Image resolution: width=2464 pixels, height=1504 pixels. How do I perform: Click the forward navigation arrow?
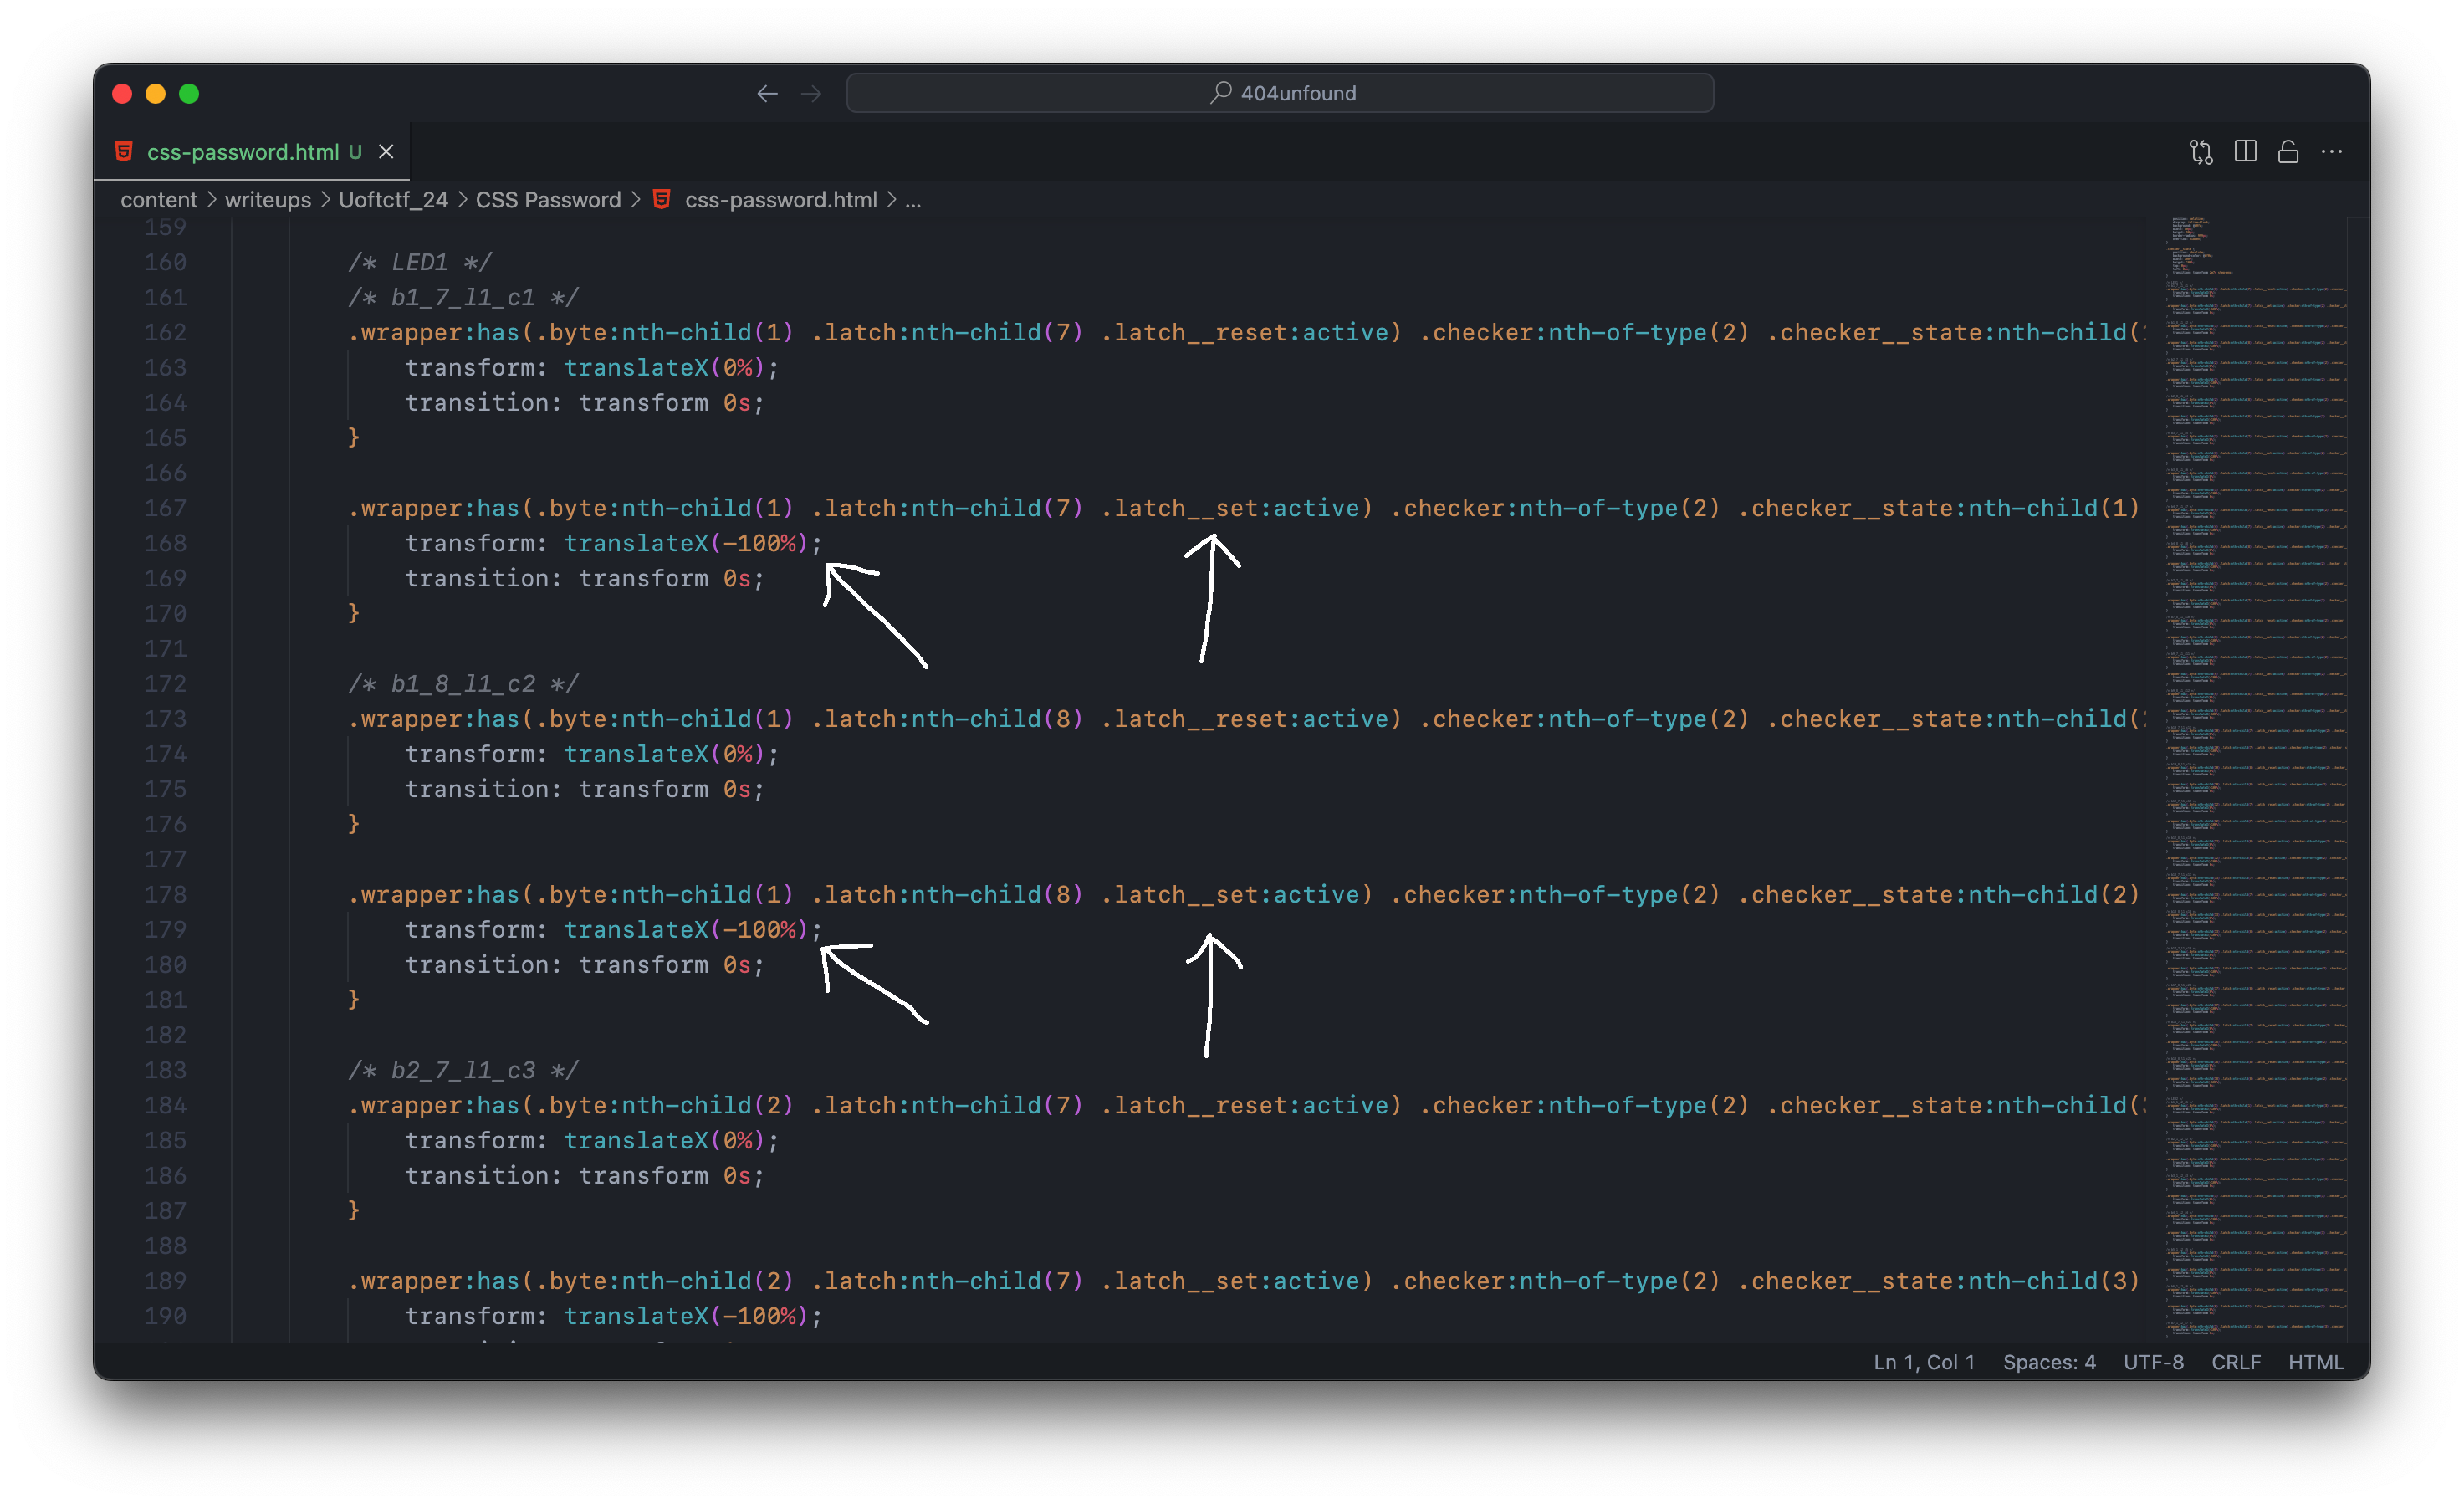(x=811, y=93)
